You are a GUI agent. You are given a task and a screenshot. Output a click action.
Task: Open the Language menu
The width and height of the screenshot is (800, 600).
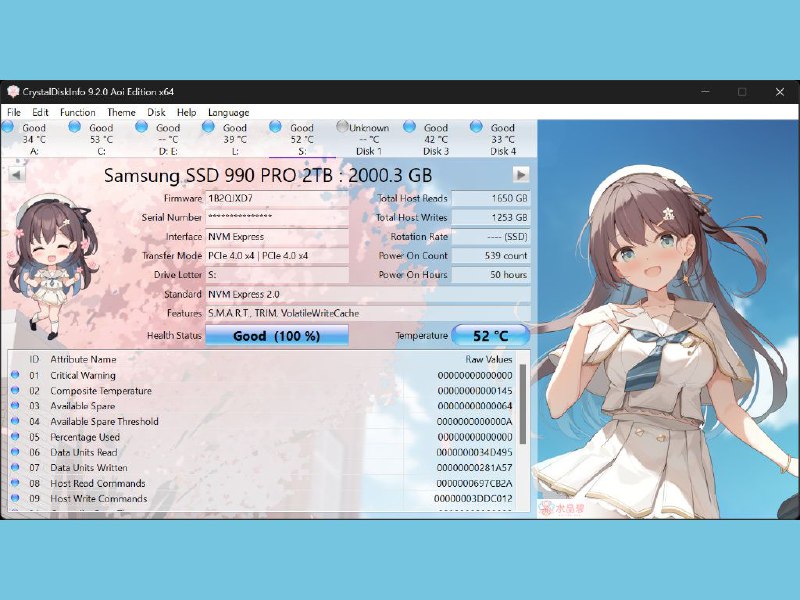(x=229, y=112)
